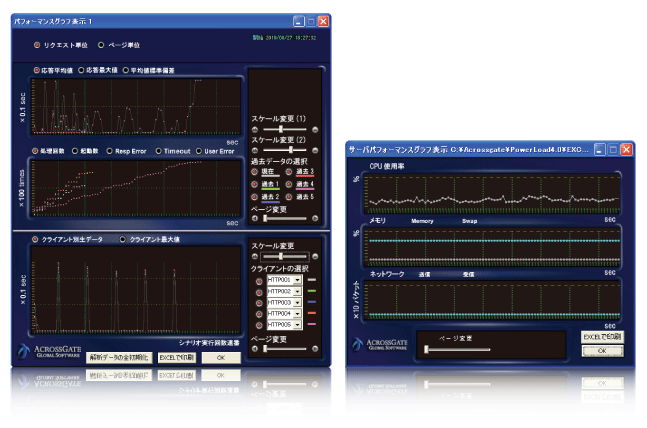The image size is (647, 428).
Task: Open the HTTP004 client dropdown
Action: (x=298, y=314)
